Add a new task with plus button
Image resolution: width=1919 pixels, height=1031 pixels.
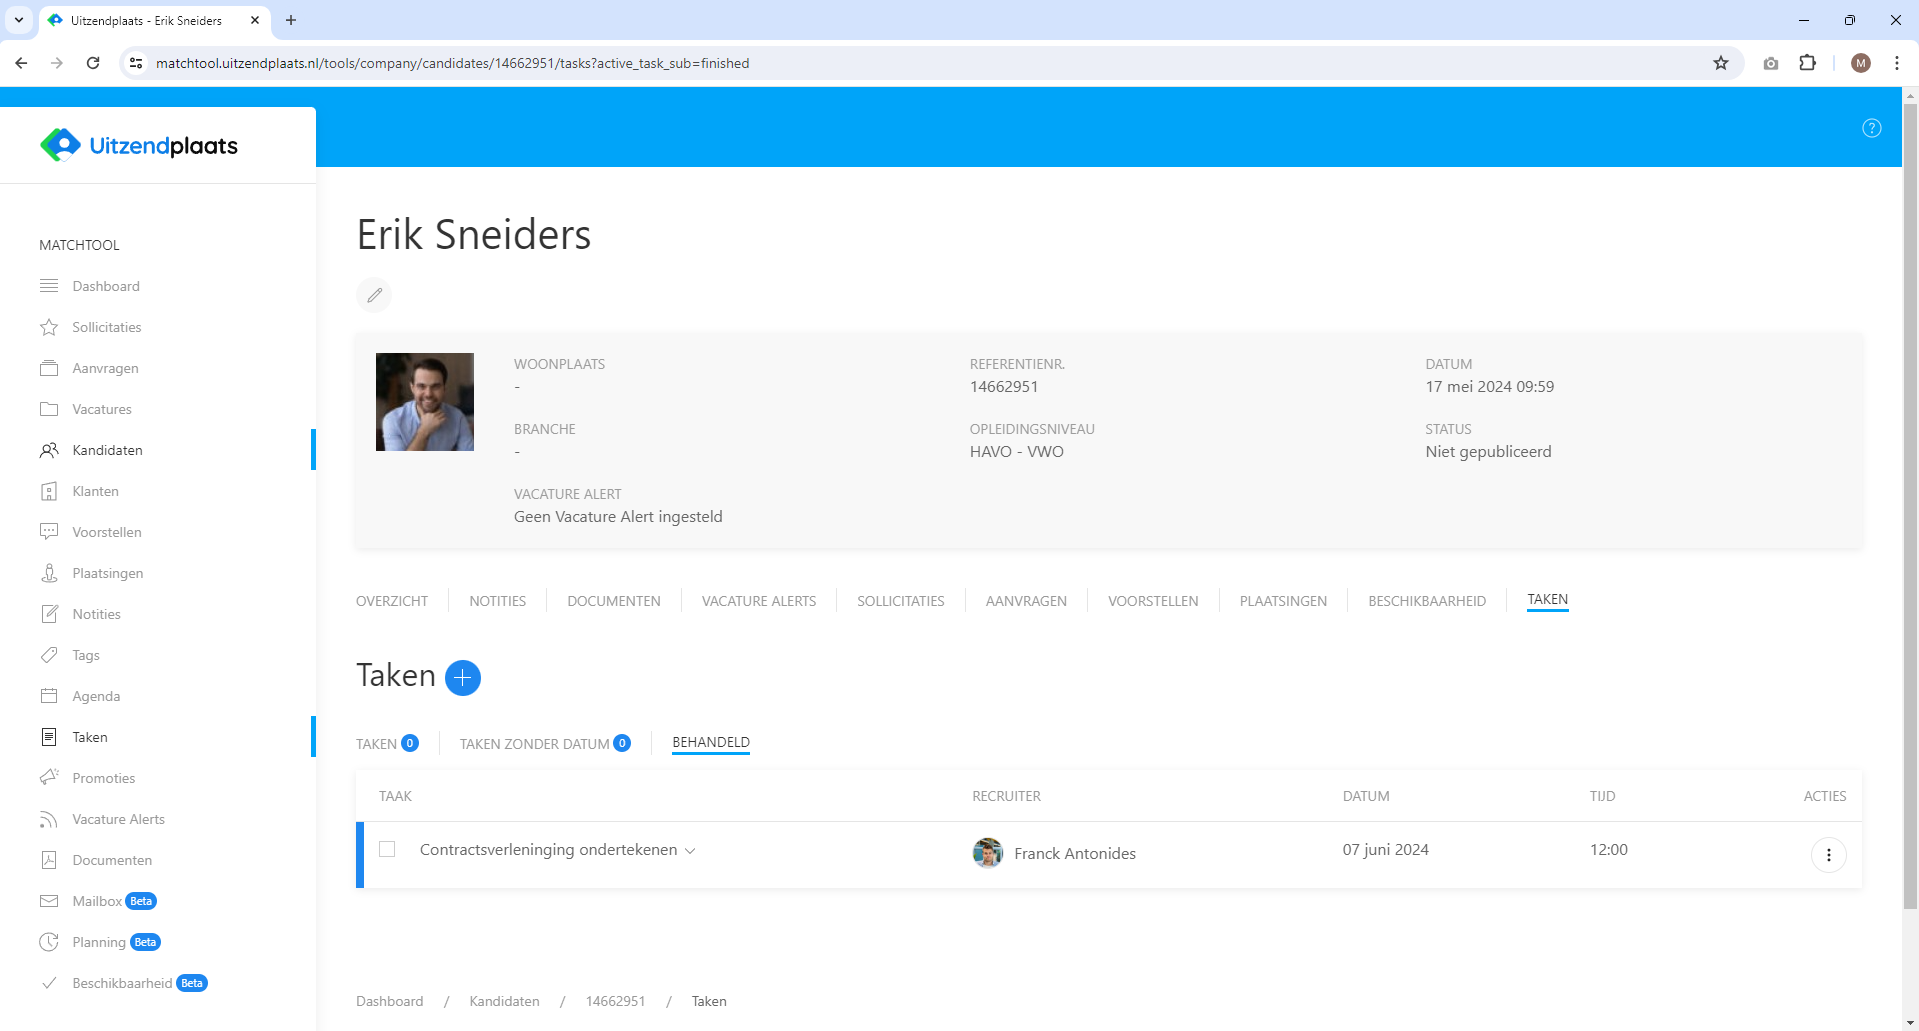pyautogui.click(x=462, y=678)
